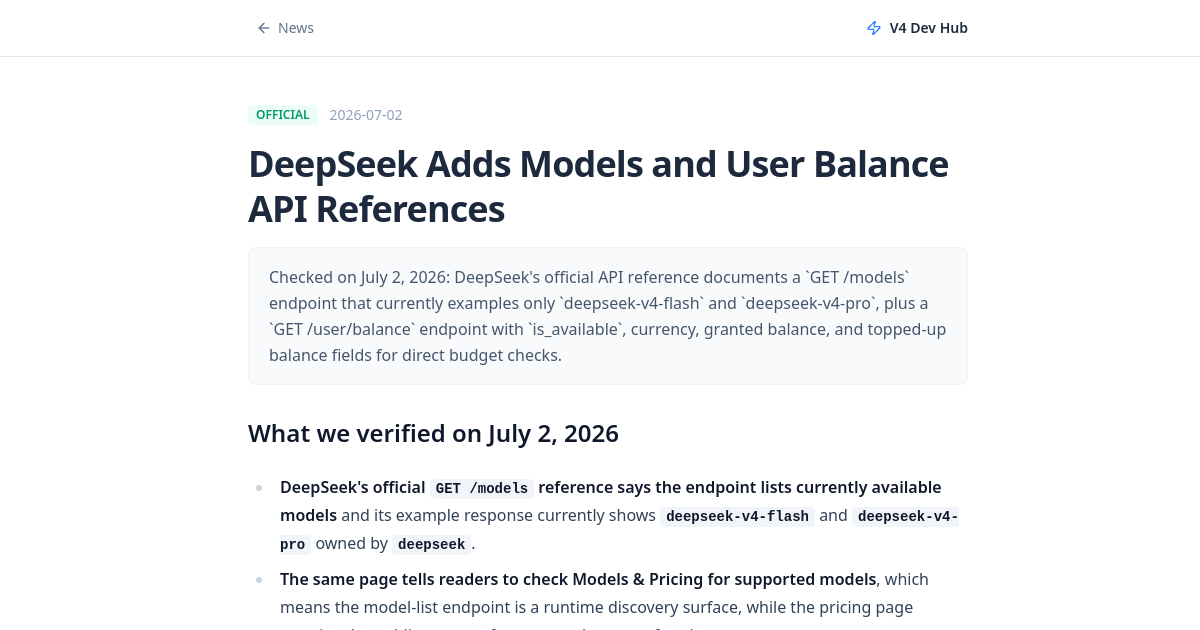Click the lightning bolt logo icon

(x=874, y=28)
